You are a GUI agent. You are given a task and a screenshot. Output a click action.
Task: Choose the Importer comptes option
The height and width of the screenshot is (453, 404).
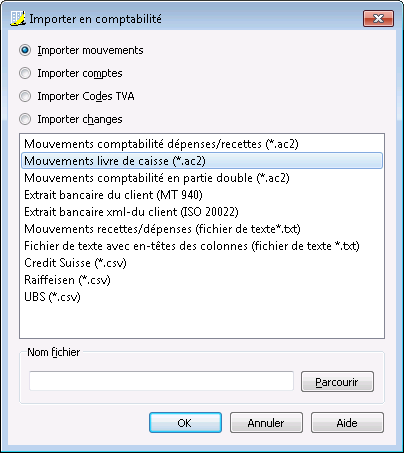tap(25, 73)
